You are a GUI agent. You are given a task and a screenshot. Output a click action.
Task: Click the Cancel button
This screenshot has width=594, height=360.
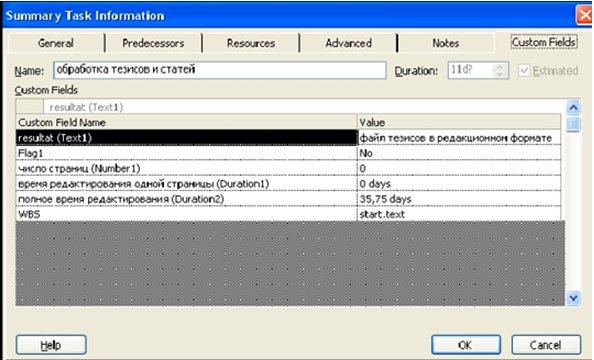(x=546, y=345)
